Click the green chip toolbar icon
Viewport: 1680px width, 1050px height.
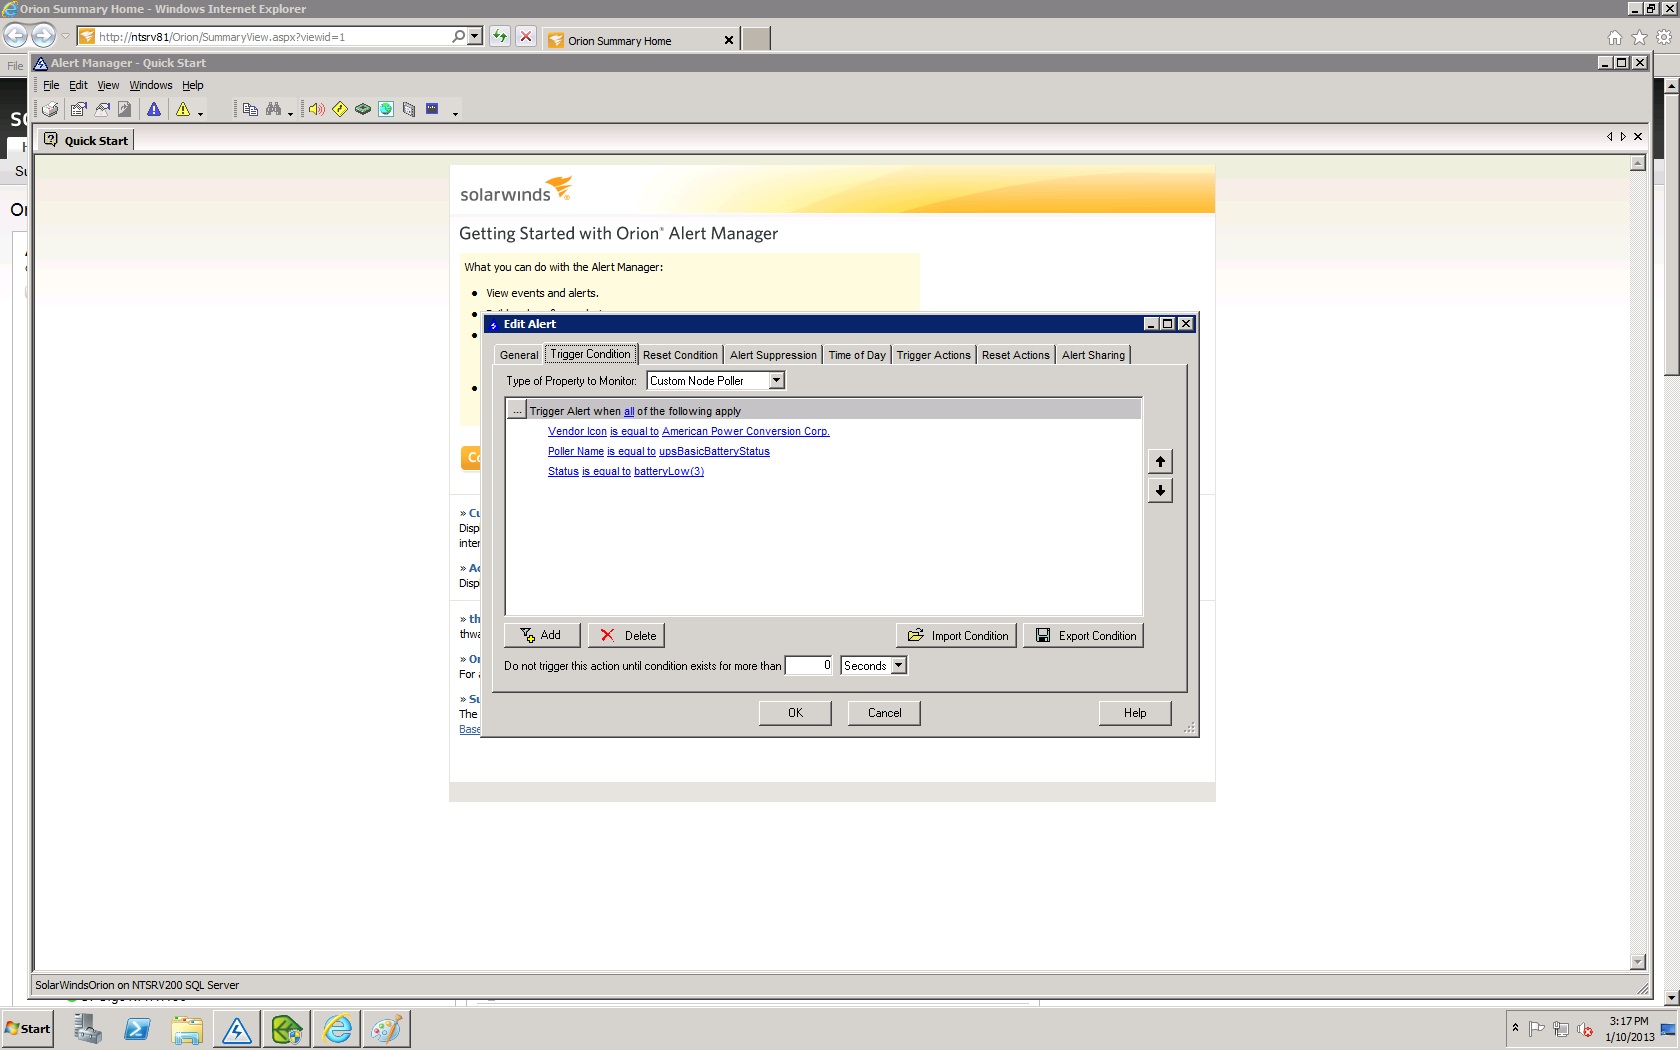(x=363, y=110)
